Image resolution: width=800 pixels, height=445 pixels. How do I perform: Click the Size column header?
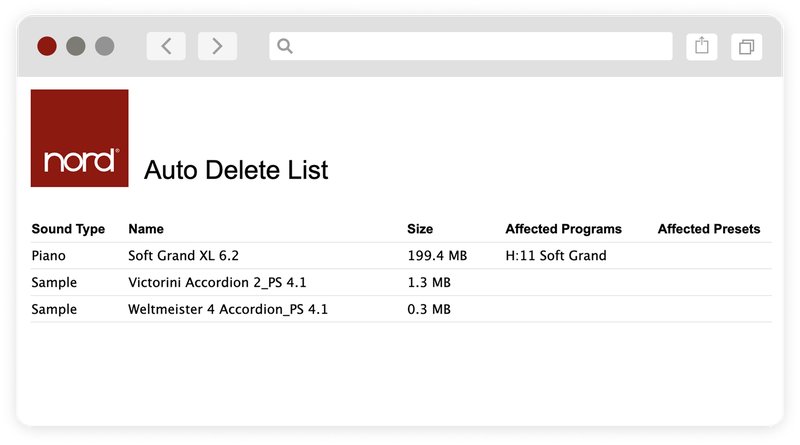click(x=420, y=229)
